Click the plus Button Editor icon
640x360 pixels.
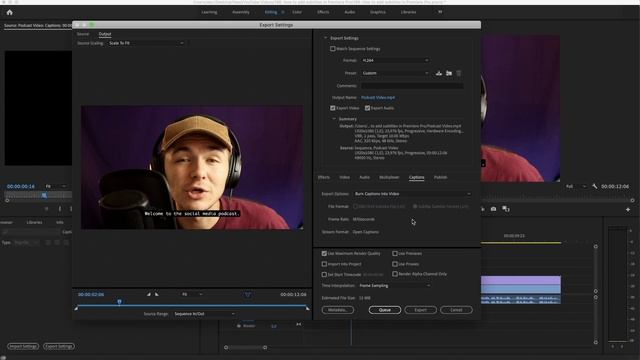pos(628,209)
